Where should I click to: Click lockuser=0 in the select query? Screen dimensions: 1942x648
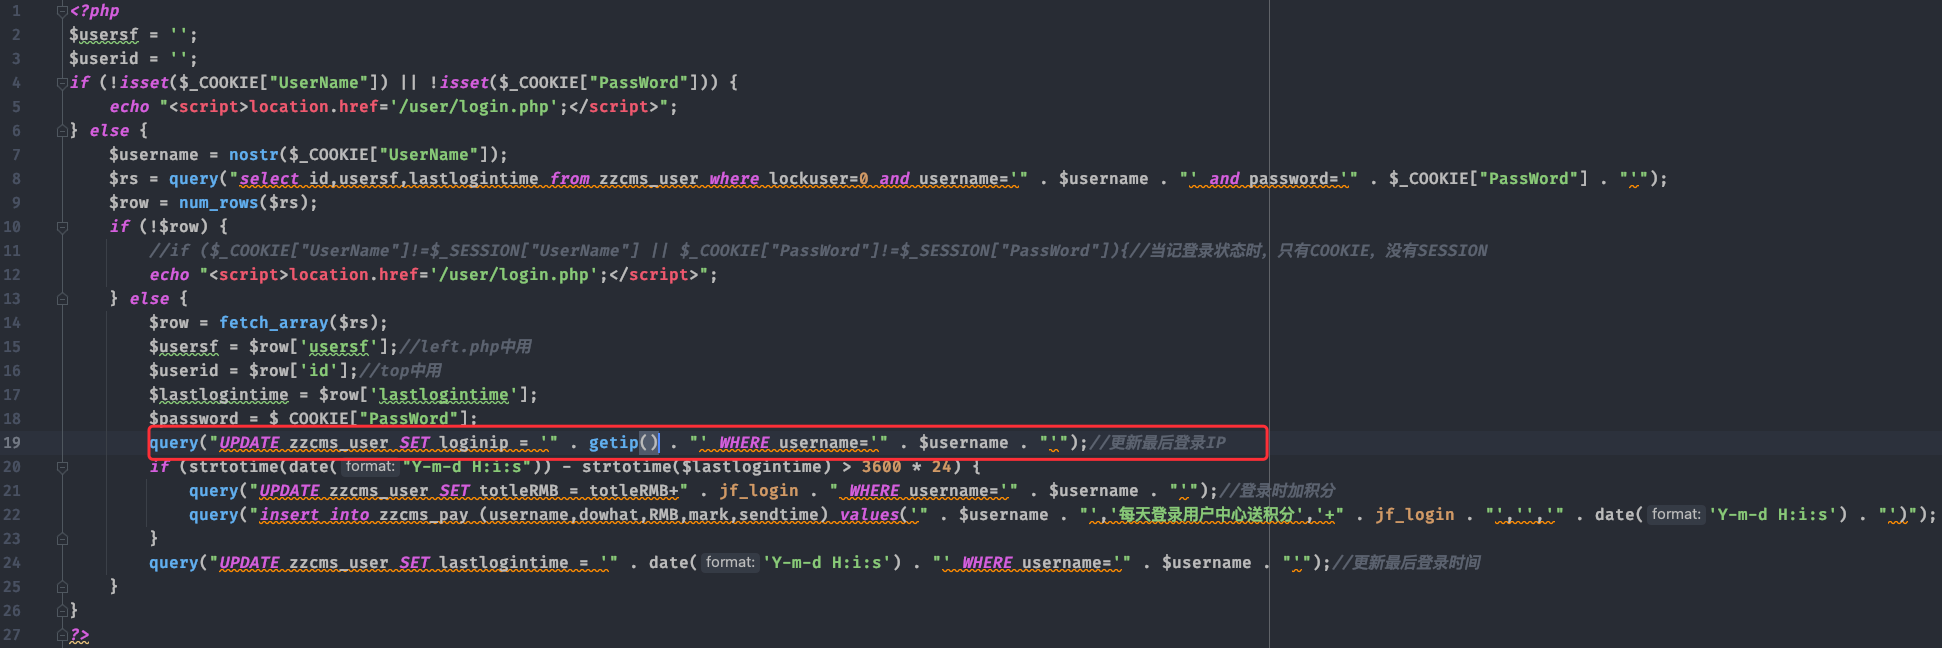[x=819, y=179]
